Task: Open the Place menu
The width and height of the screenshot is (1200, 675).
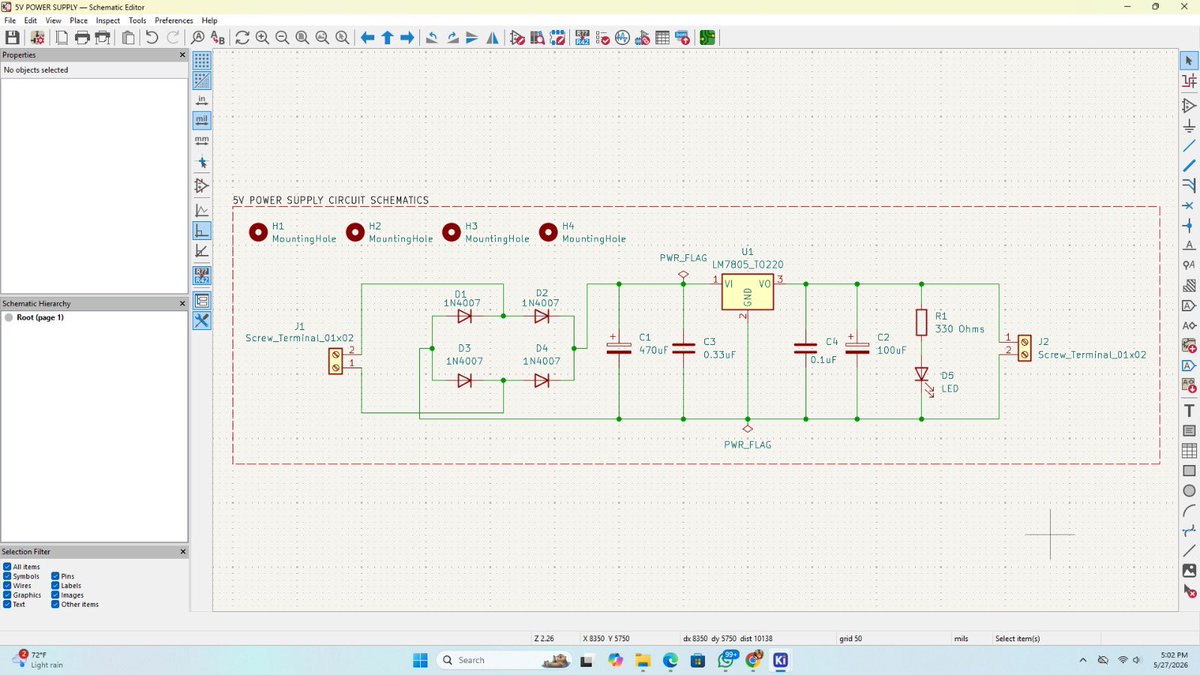Action: point(78,20)
